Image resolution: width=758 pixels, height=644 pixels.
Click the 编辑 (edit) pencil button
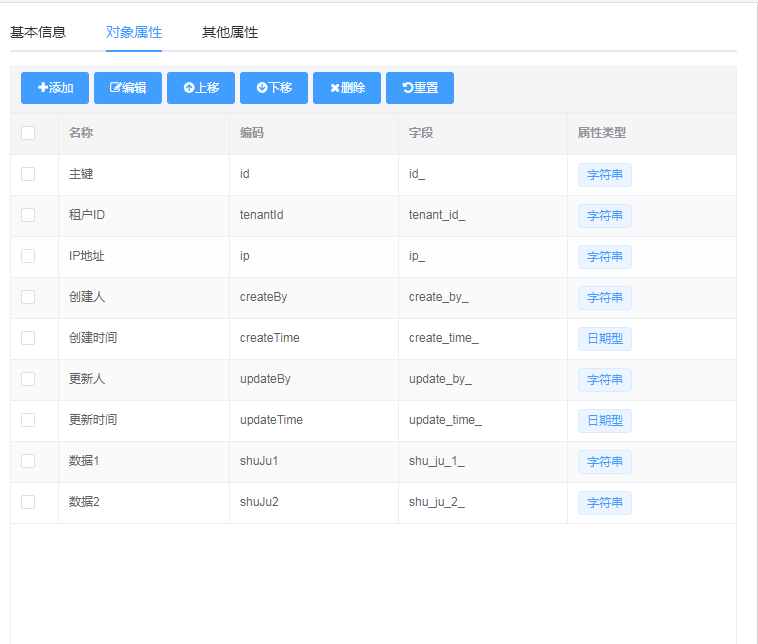[127, 88]
